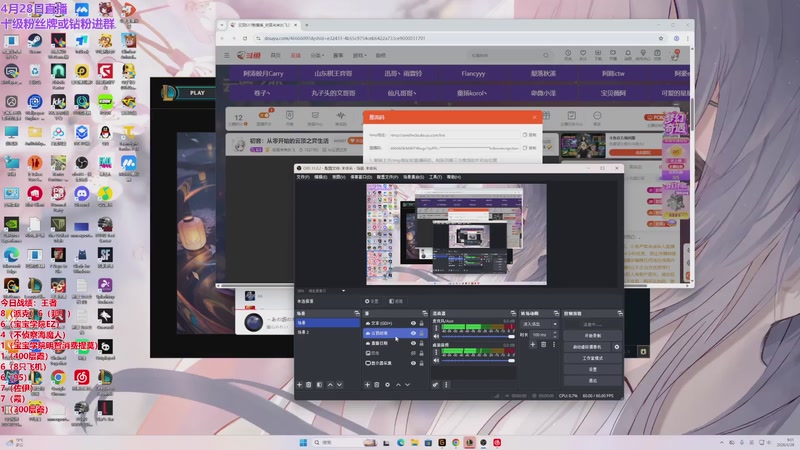
Task: Click Douyu search magnifier icon
Action: [545, 55]
